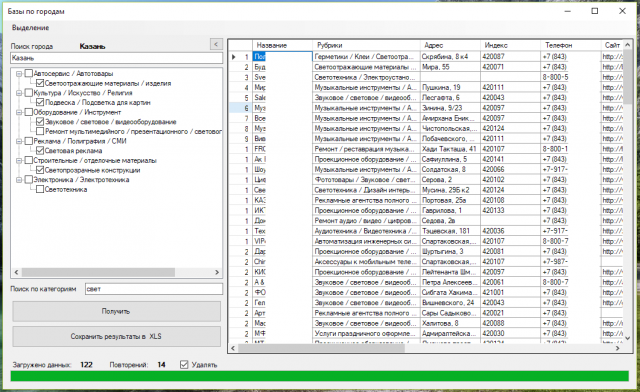Screen dimensions: 640x392
Task: Click the grid's horizontal scrollbar thumb
Action: click(x=321, y=348)
